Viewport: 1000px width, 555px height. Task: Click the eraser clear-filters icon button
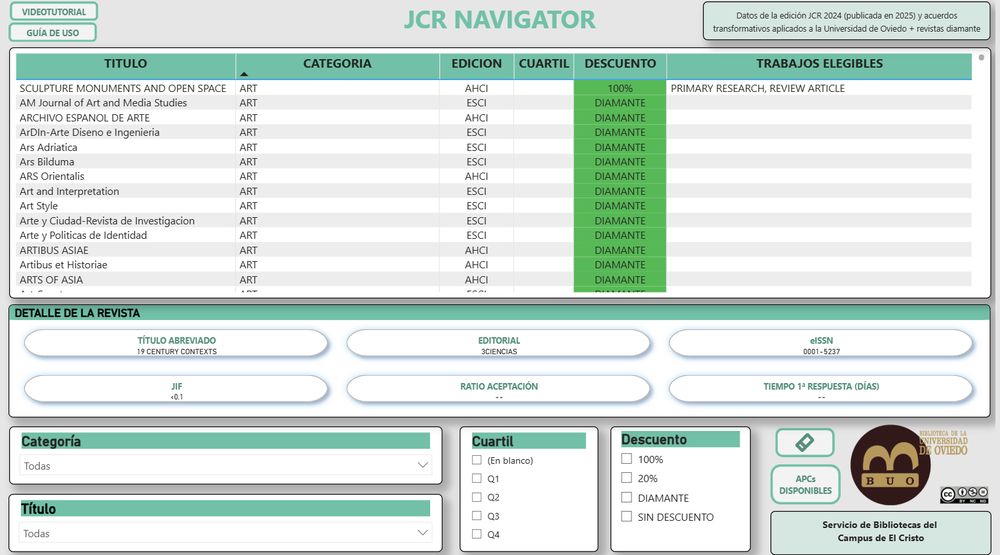(805, 442)
